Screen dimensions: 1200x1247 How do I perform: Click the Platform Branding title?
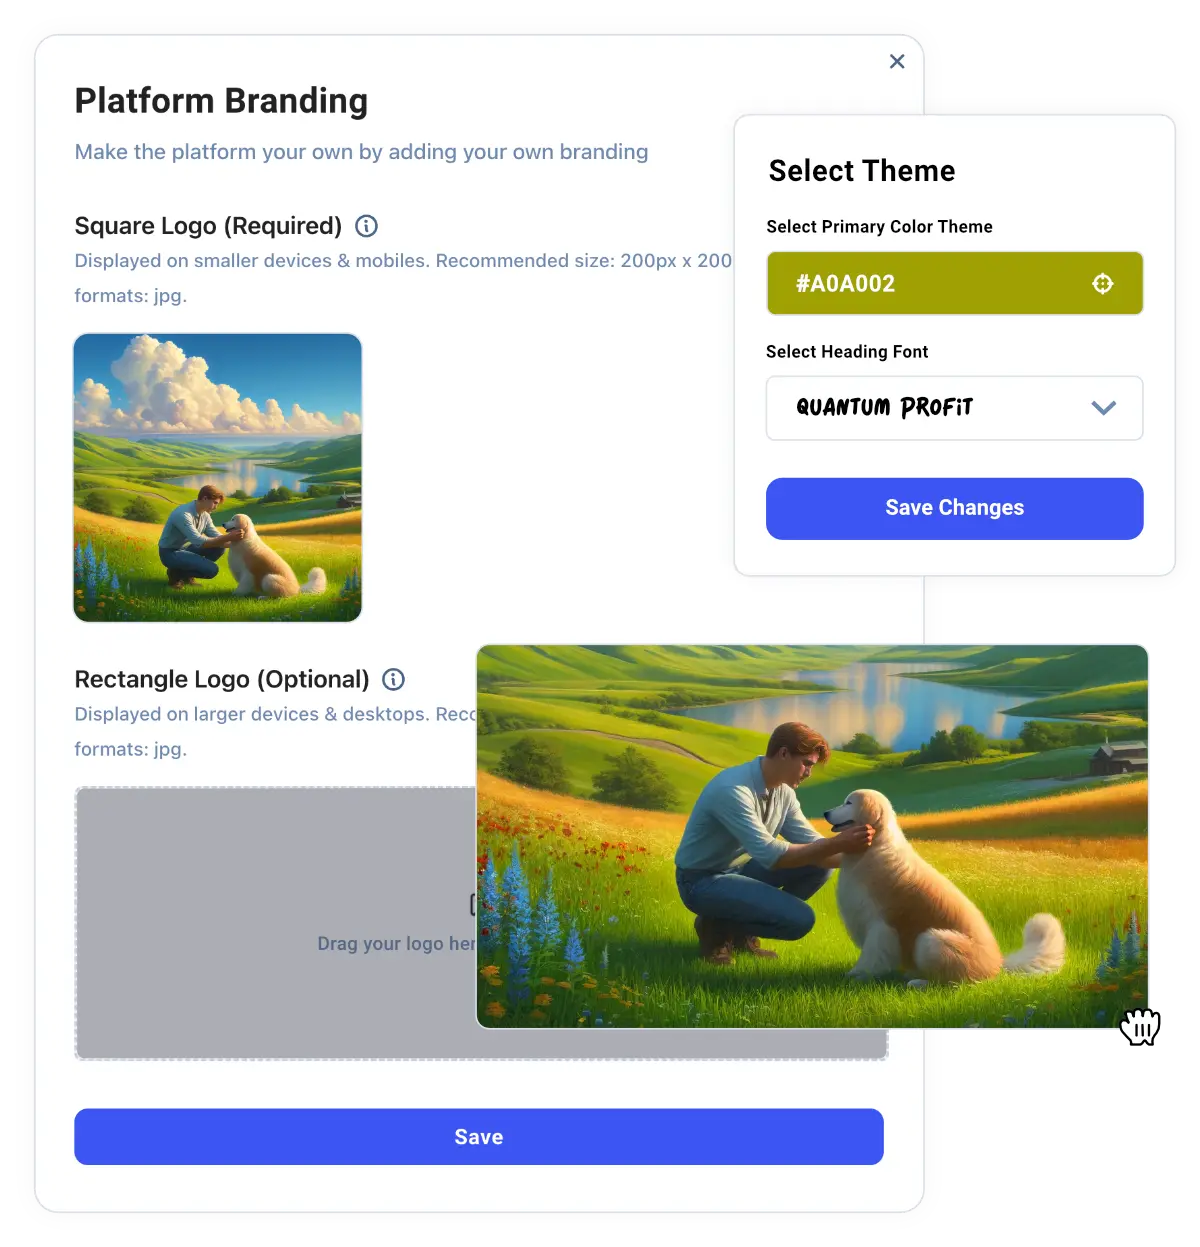pos(221,101)
